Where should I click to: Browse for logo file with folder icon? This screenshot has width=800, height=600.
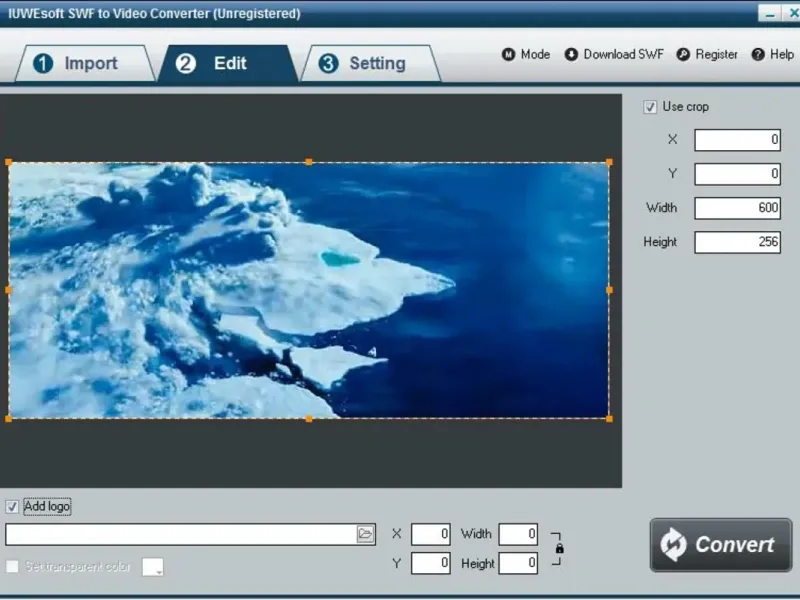(365, 534)
